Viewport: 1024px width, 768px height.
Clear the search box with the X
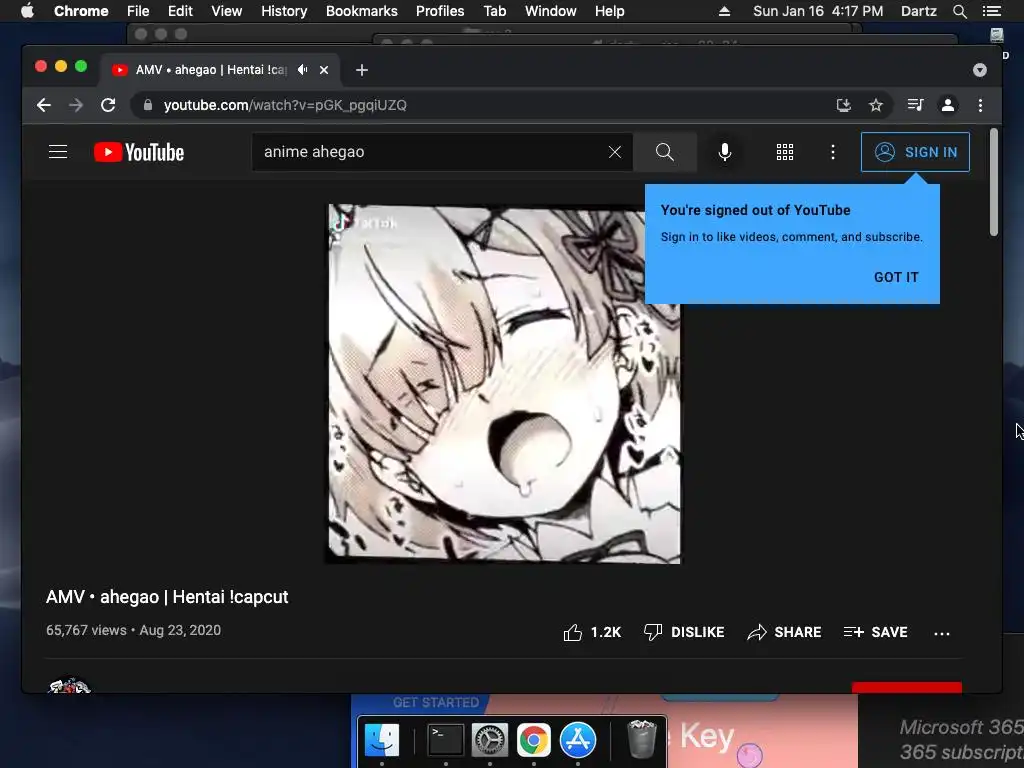click(615, 152)
